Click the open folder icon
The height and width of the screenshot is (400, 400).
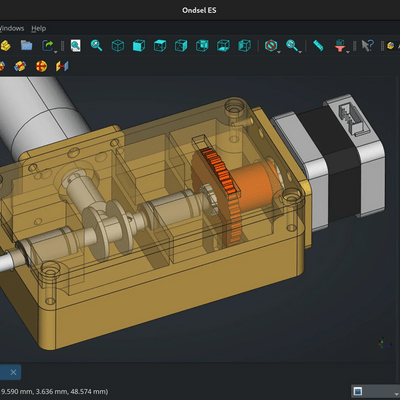pos(26,45)
